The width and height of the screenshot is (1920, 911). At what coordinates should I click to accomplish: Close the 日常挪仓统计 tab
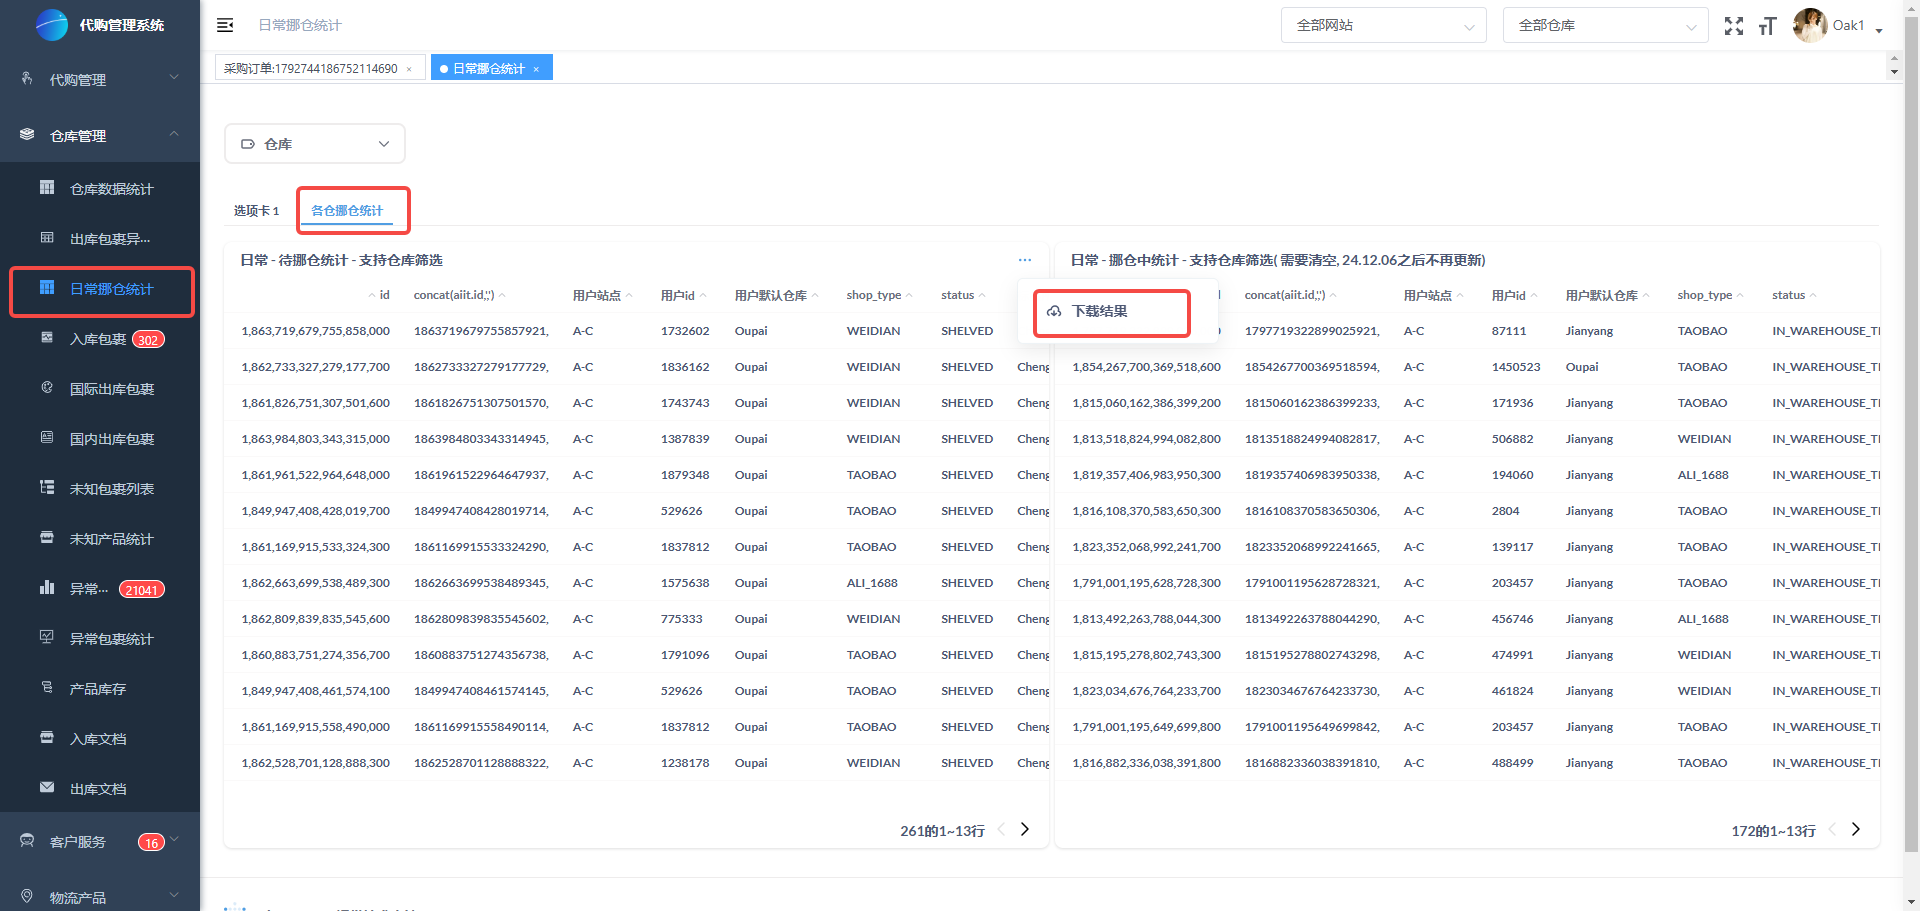pyautogui.click(x=537, y=69)
